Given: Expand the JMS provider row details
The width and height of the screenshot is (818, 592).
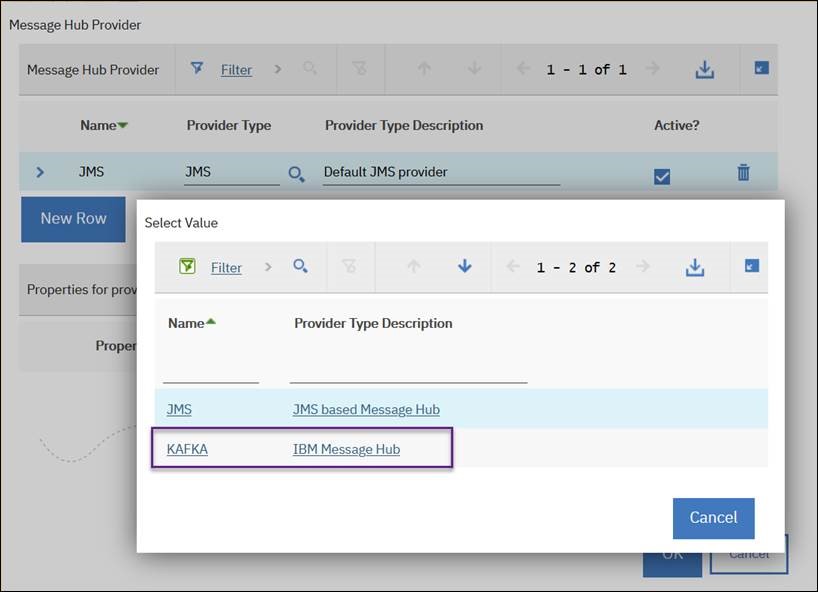Looking at the screenshot, I should point(40,171).
